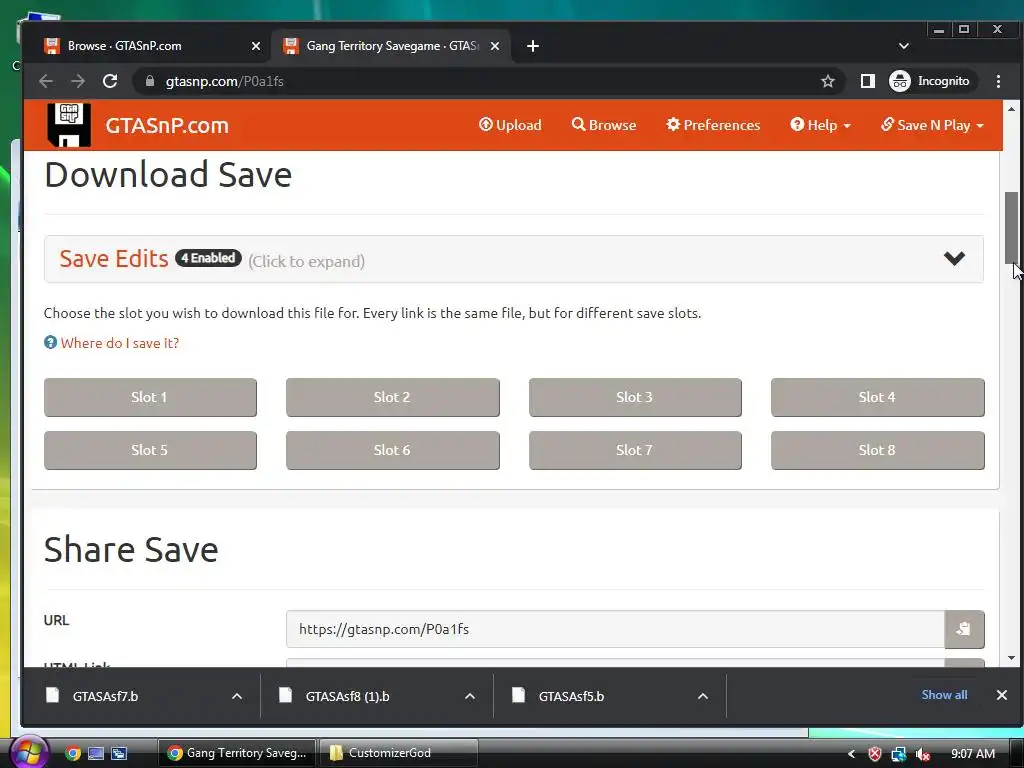
Task: Select the Gang Territory Savegame tab
Action: coord(391,46)
